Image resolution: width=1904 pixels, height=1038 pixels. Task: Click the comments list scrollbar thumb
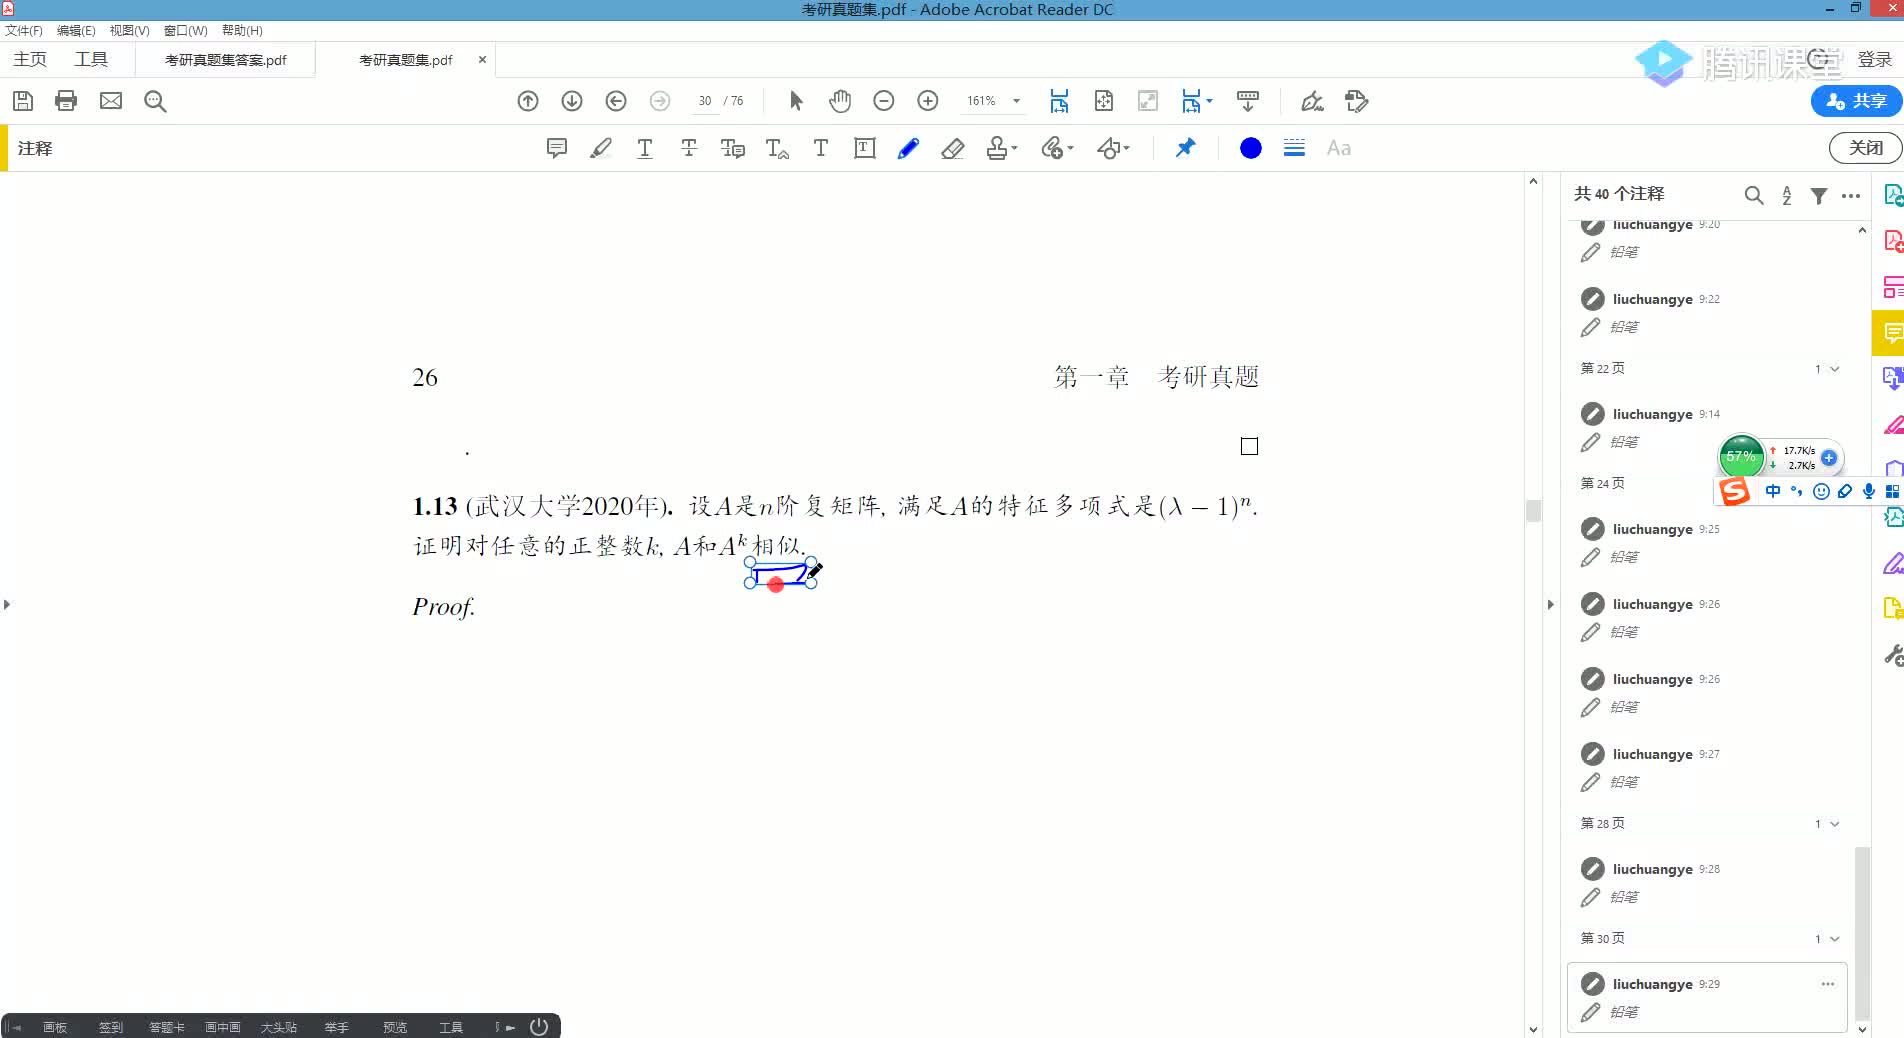pos(1861,932)
